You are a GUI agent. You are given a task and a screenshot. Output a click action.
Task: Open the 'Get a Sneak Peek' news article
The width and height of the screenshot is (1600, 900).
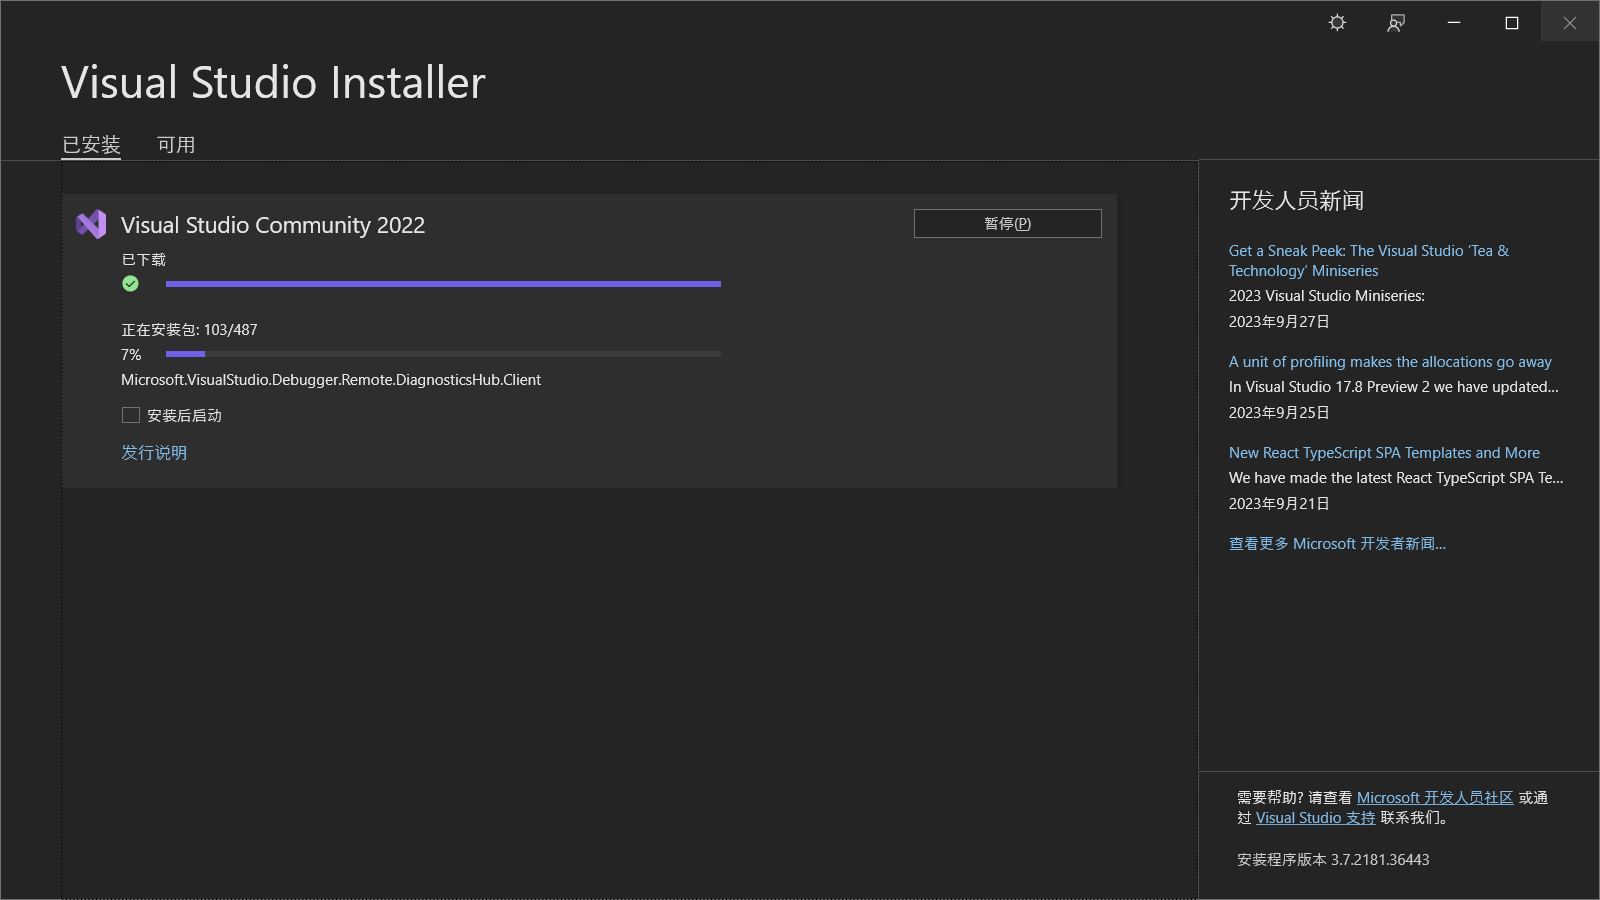pyautogui.click(x=1369, y=261)
